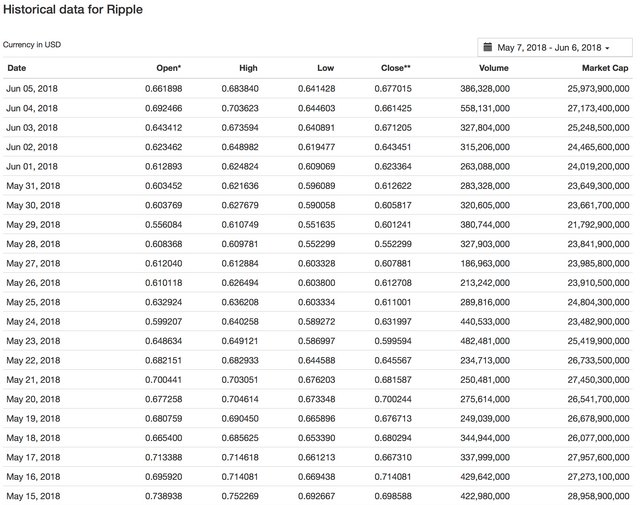Click the Historical data for Ripple heading

pos(73,9)
